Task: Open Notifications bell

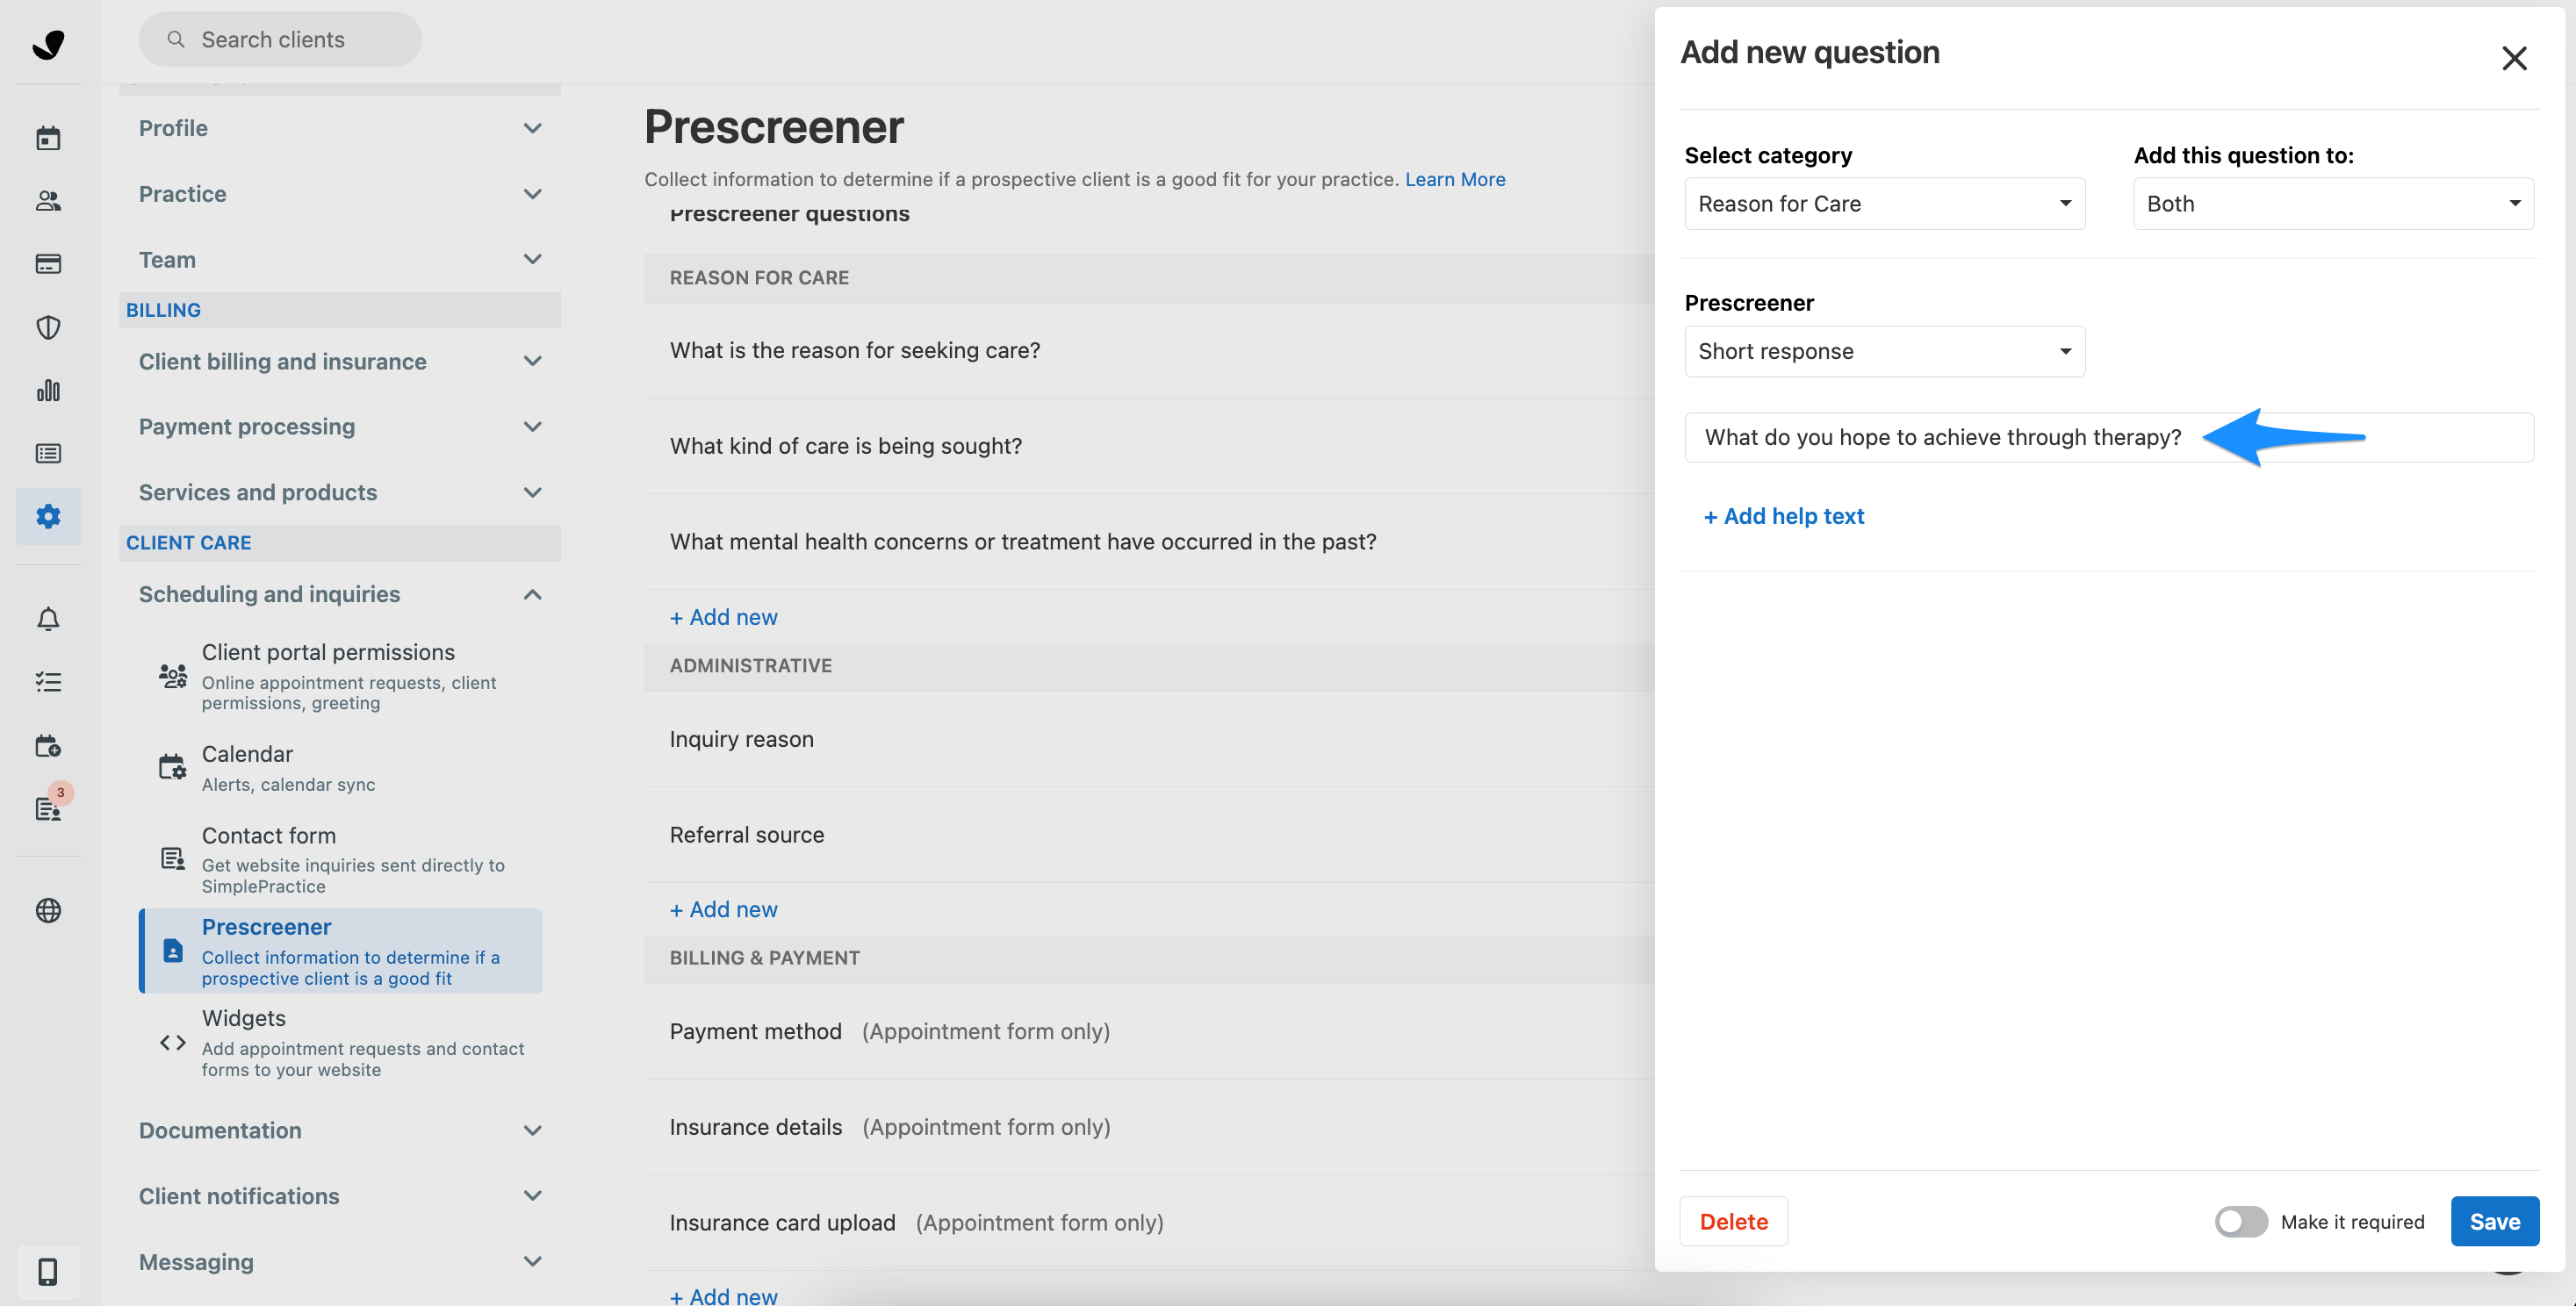Action: click(x=48, y=618)
